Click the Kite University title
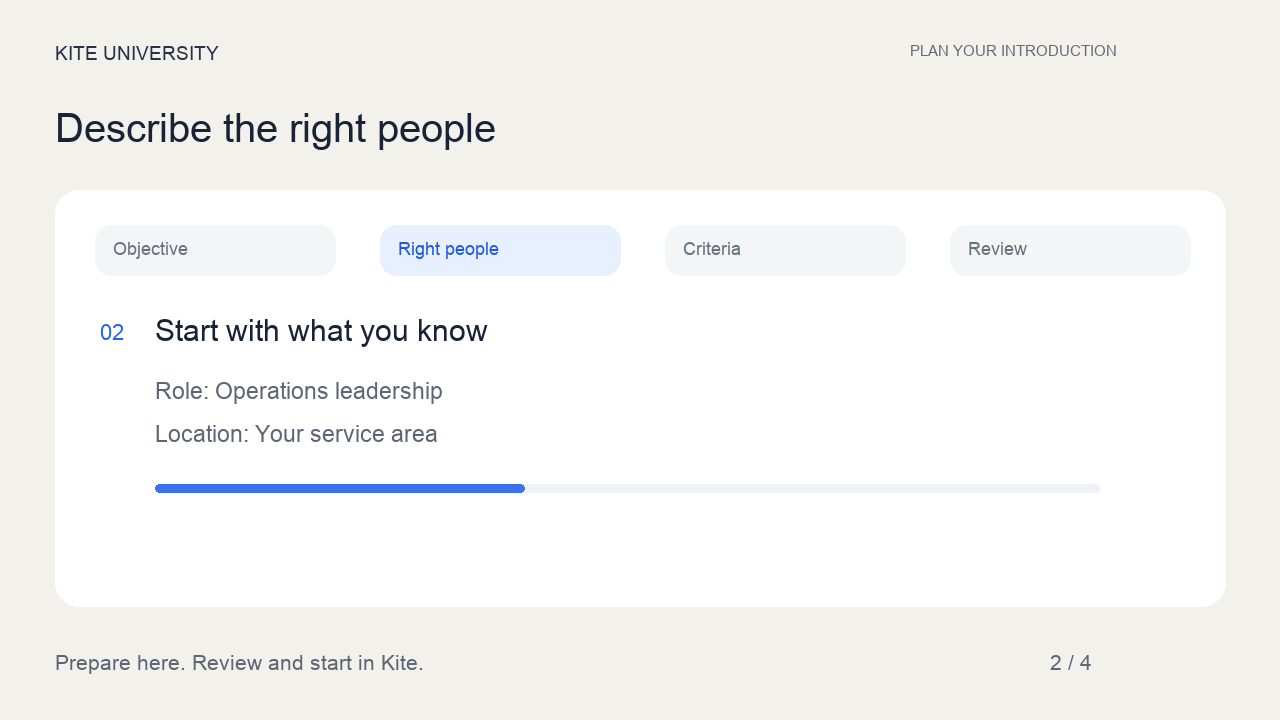Screen dimensions: 1280x720 (137, 54)
